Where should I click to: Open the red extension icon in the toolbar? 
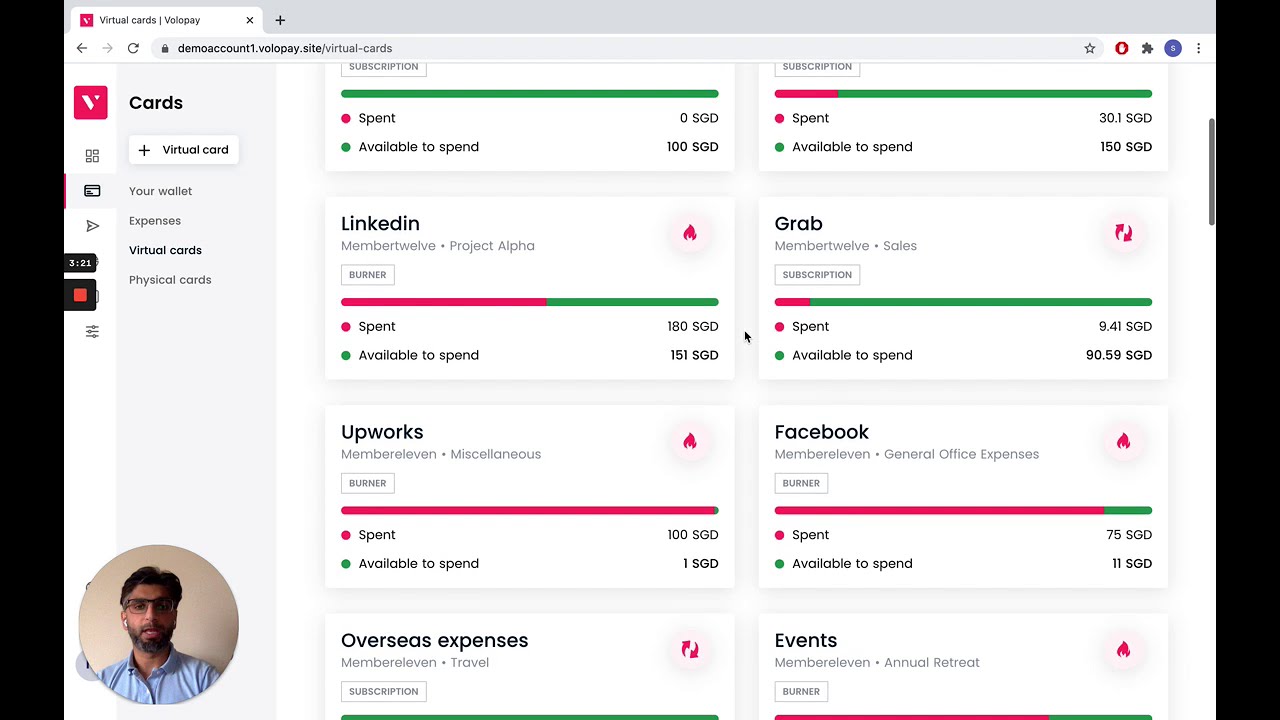[1122, 48]
